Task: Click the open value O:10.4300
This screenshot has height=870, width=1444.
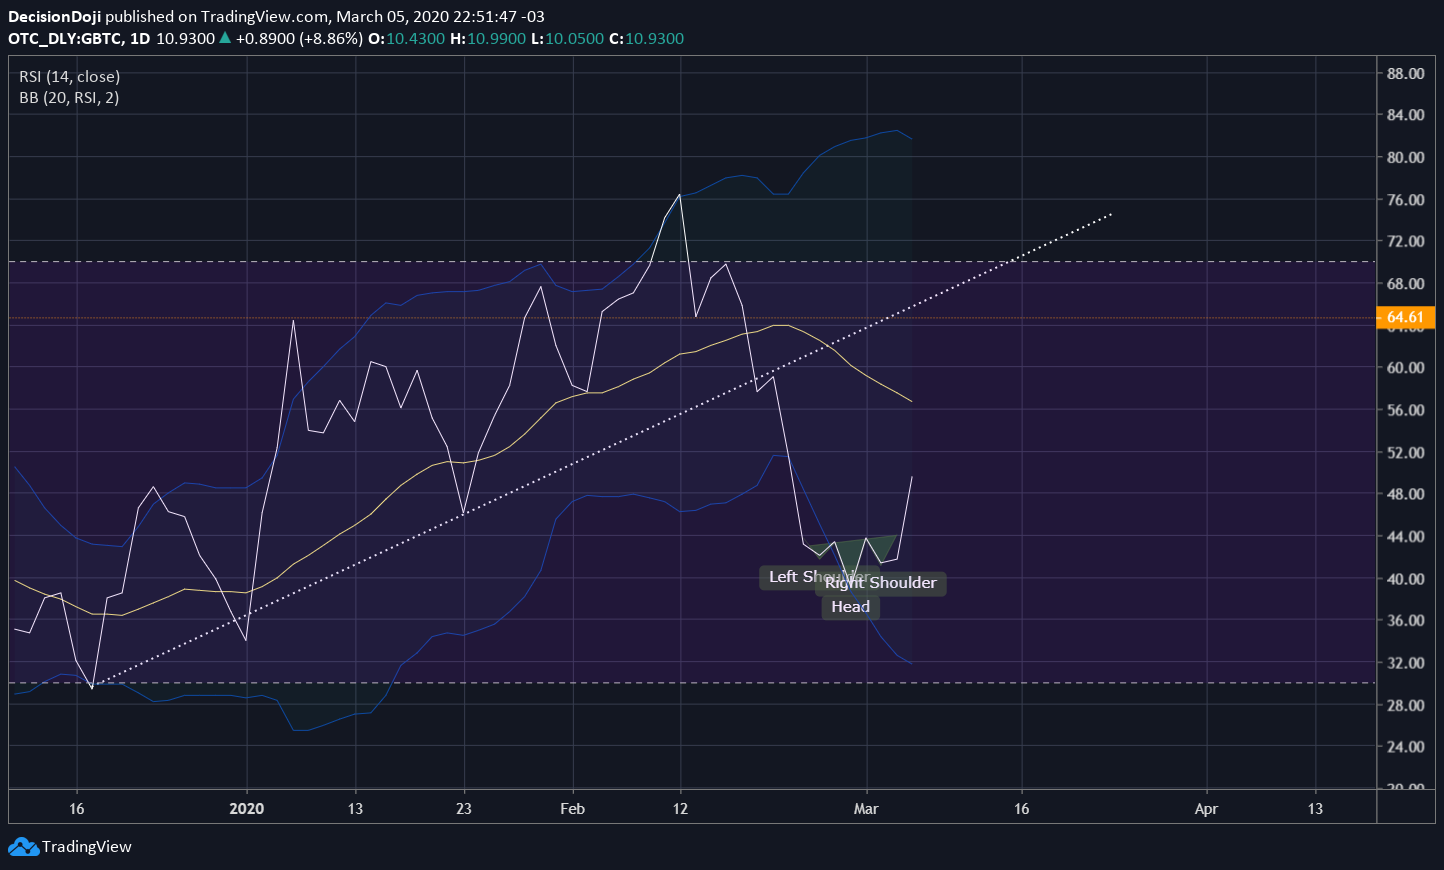Action: (406, 39)
